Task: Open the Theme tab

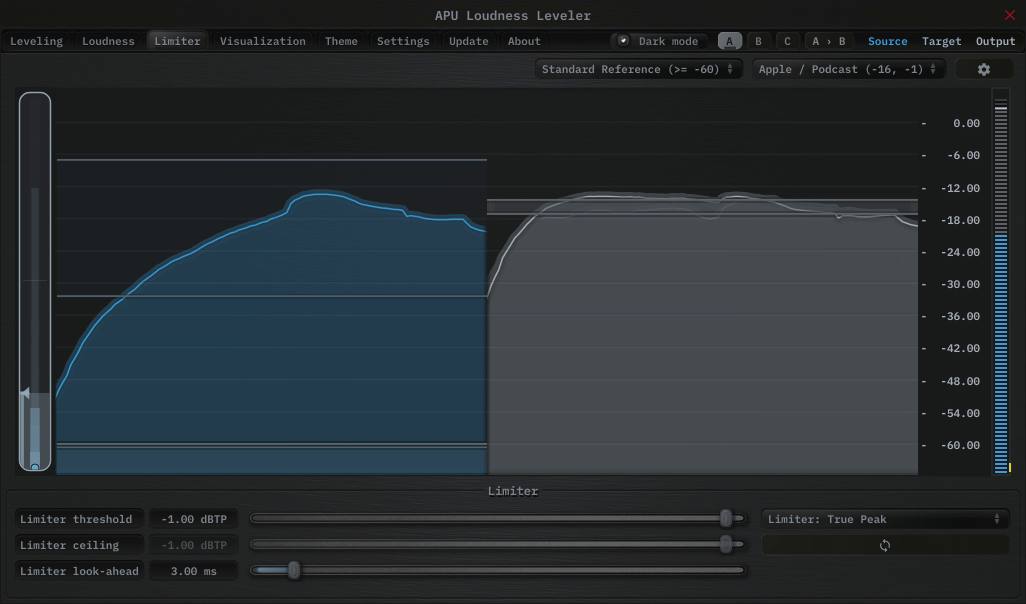Action: pos(341,41)
